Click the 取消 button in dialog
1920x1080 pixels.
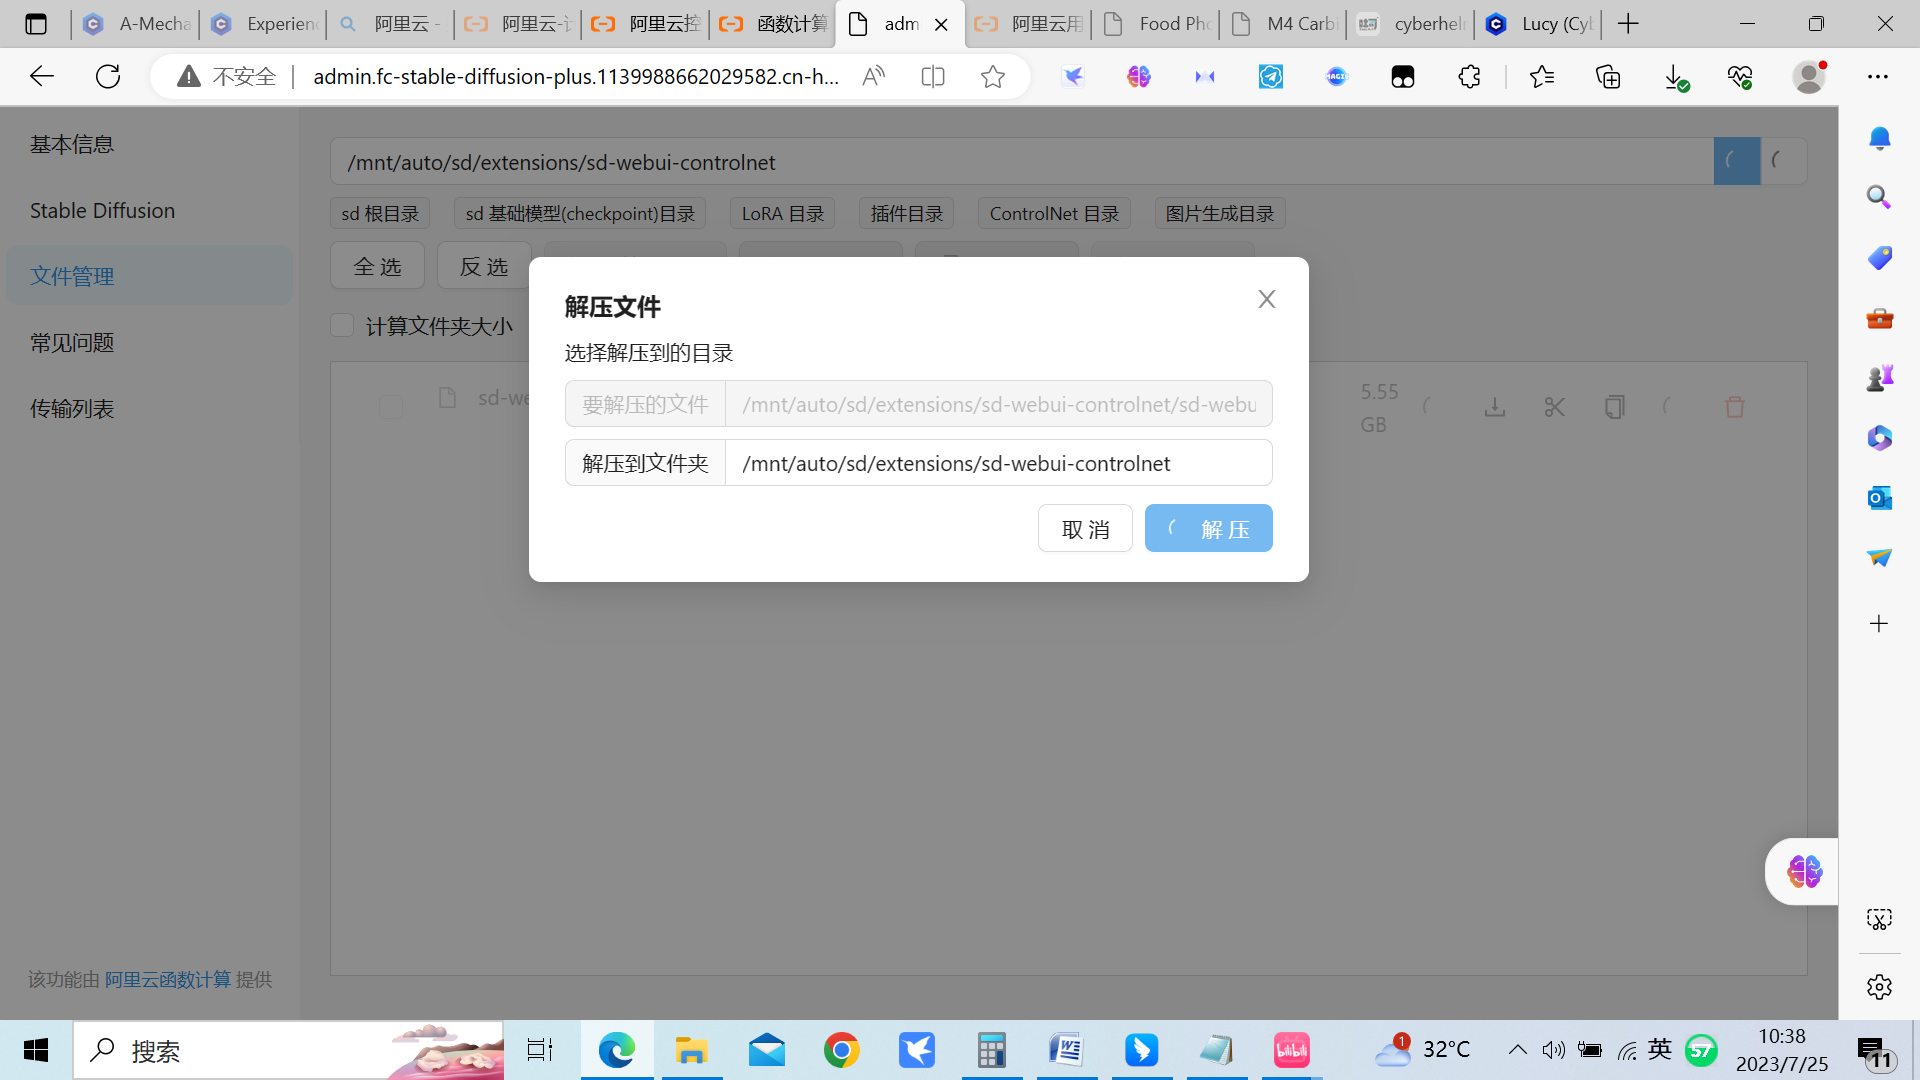coord(1085,529)
